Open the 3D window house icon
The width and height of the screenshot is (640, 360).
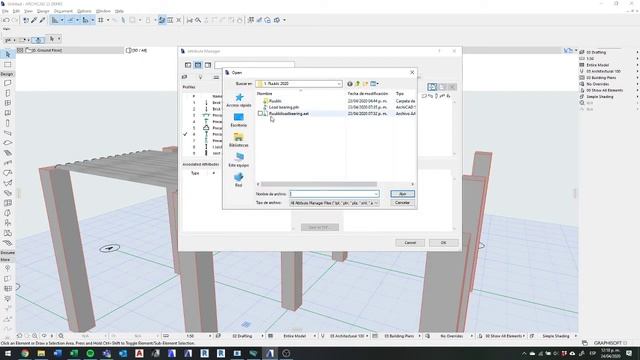(267, 20)
